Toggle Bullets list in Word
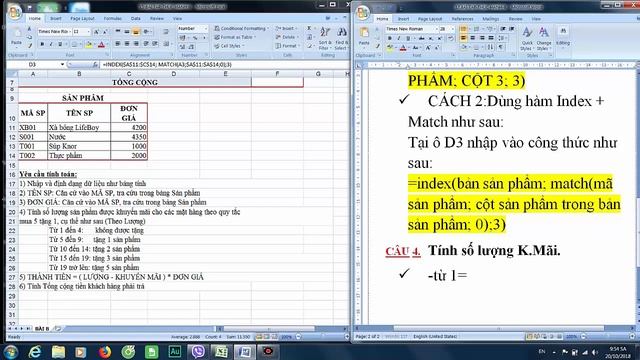Screen dimensions: 640x360 coord(463,29)
